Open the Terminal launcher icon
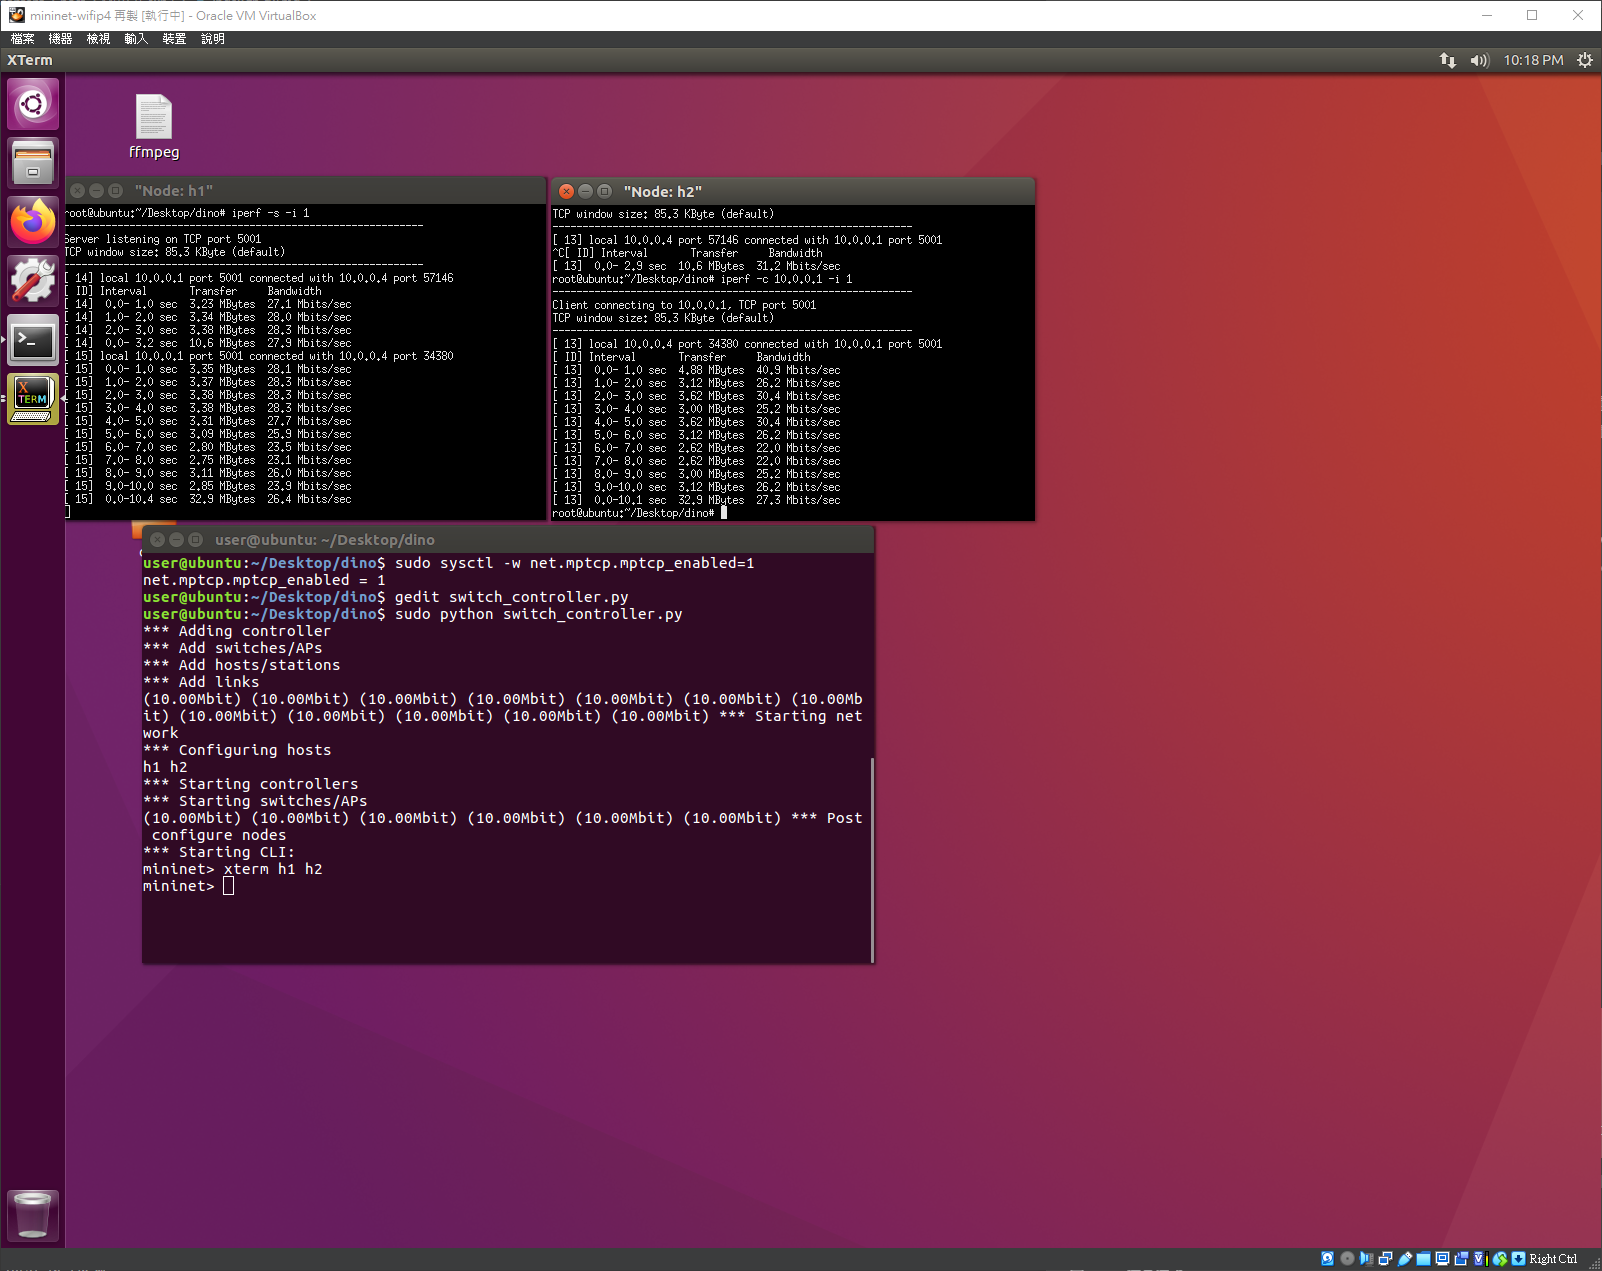This screenshot has width=1602, height=1271. click(x=33, y=341)
